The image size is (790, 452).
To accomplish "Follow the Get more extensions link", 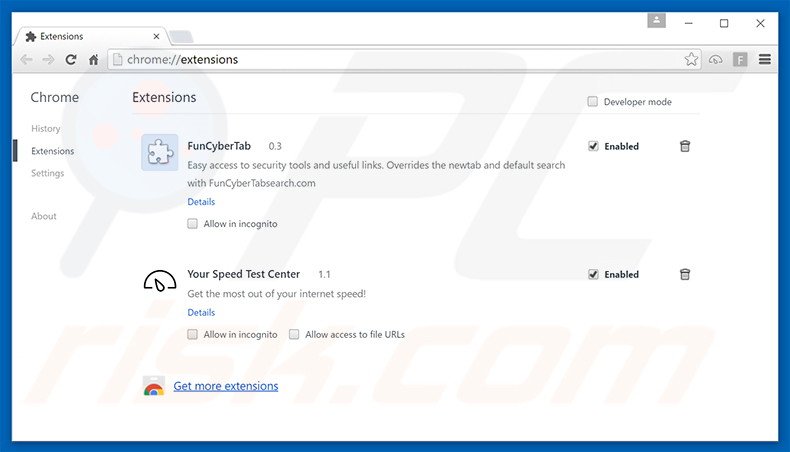I will 226,386.
